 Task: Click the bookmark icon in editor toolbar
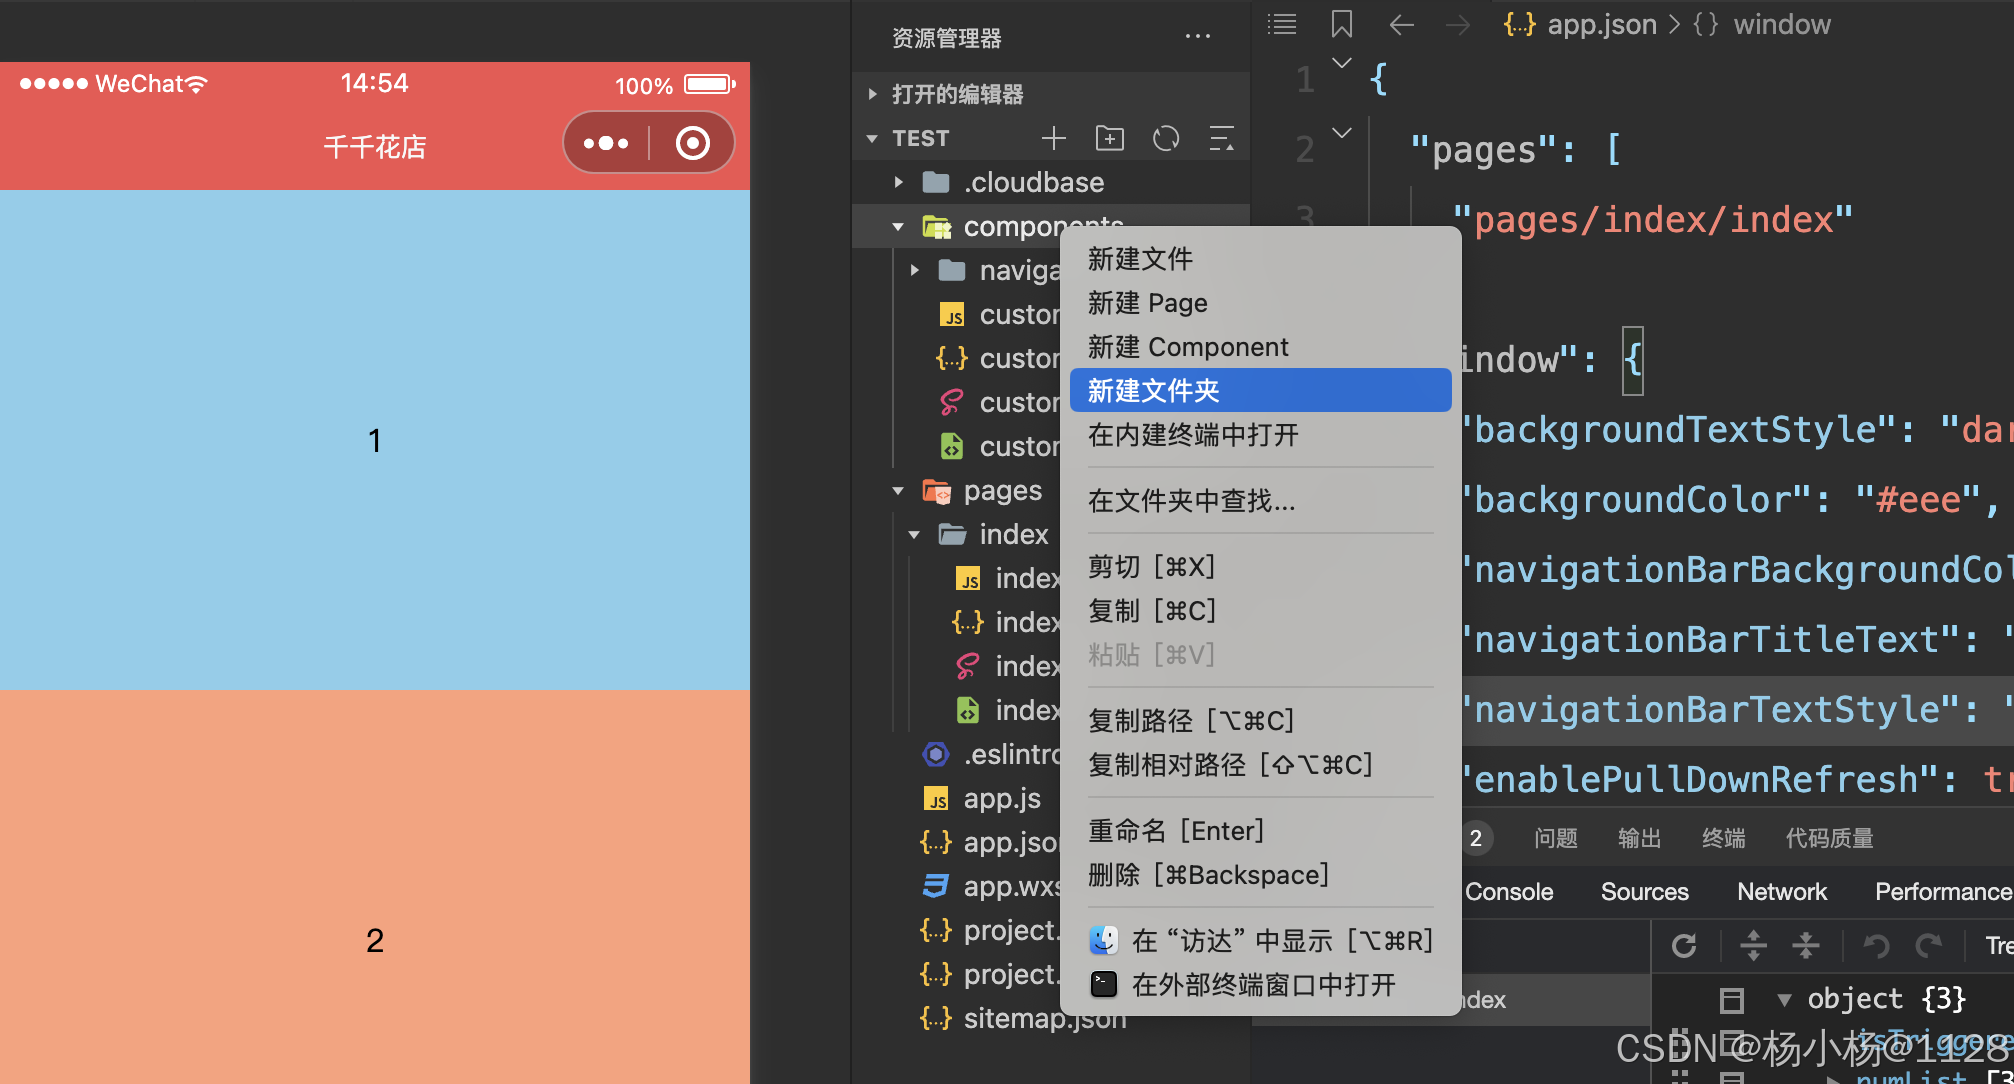tap(1341, 24)
